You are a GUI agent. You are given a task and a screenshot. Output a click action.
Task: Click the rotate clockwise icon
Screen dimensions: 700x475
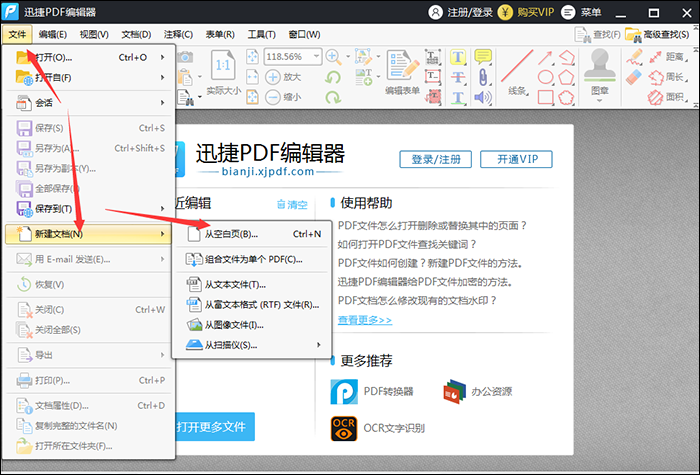point(333,97)
